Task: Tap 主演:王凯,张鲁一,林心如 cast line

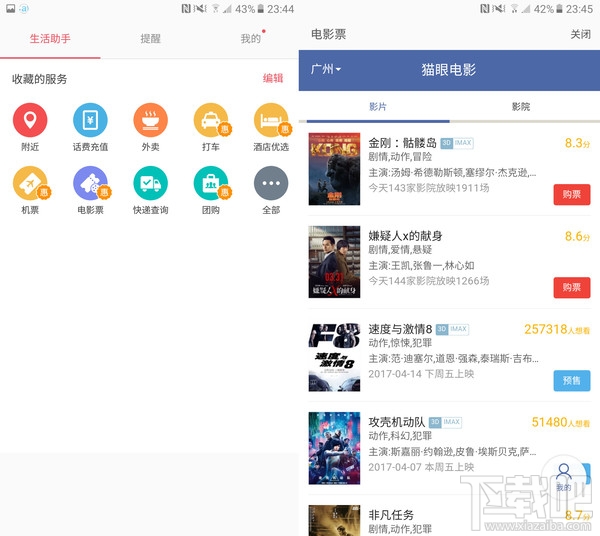Action: (421, 265)
